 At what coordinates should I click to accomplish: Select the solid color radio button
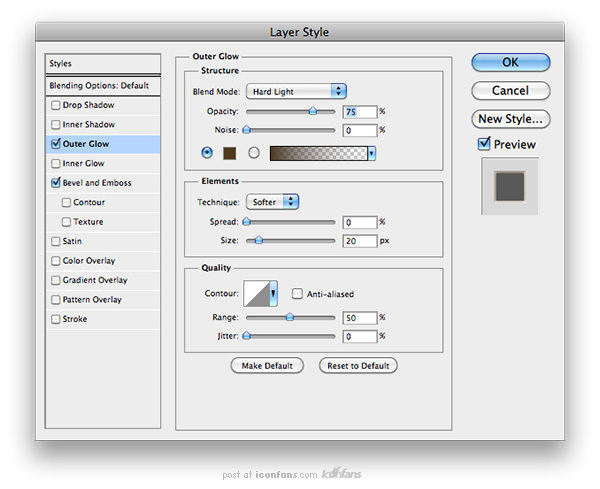207,153
